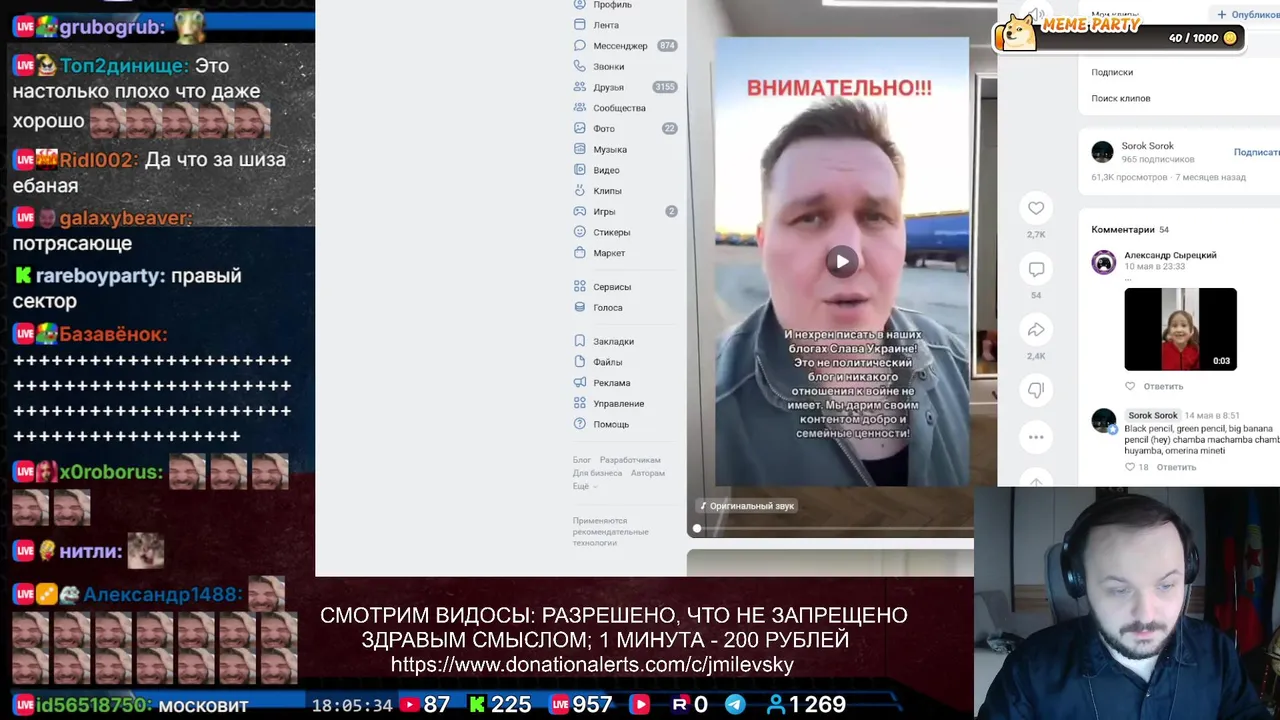Click the Реклама megaphone icon
The image size is (1280, 720).
580,383
